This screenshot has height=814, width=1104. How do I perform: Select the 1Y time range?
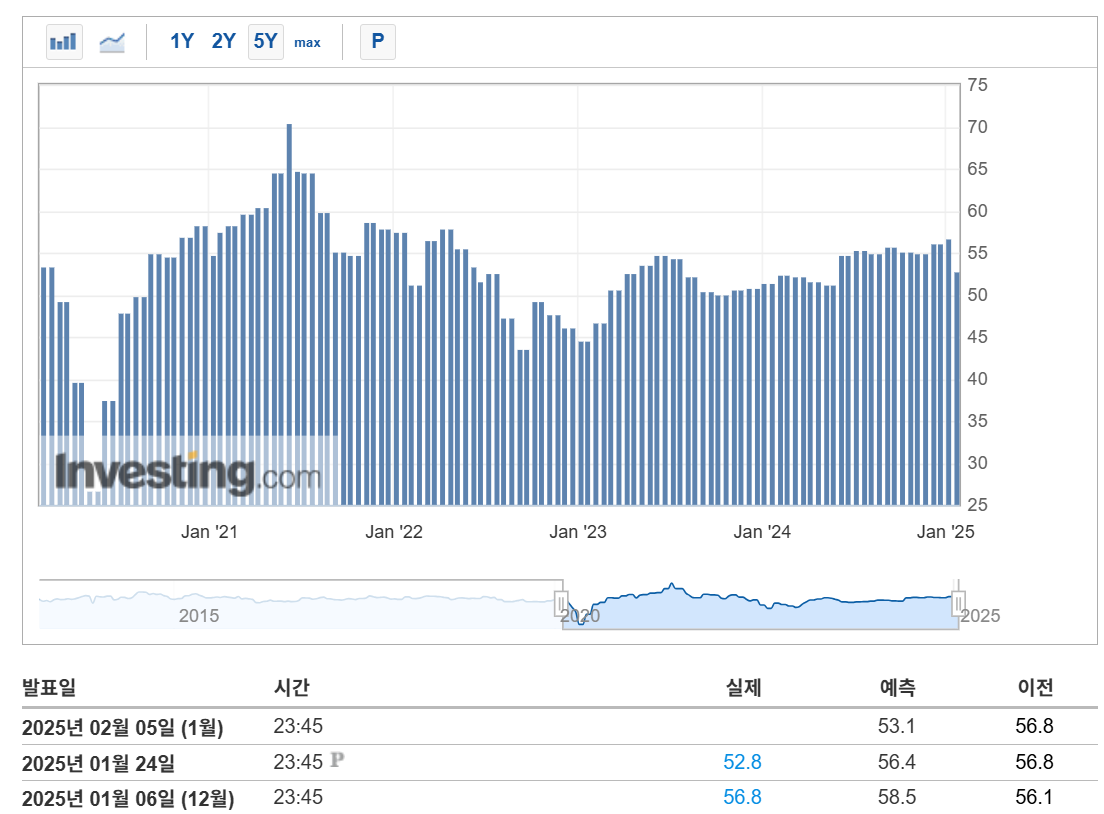coord(182,42)
